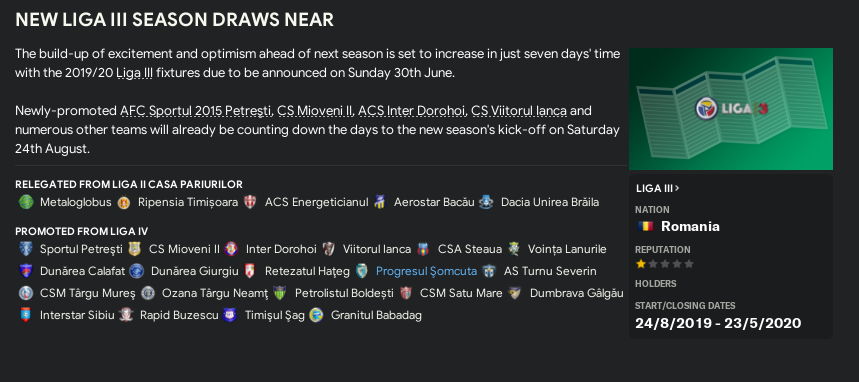Expand the LIGA III chevron header
Screen dimensions: 859x382
(657, 189)
